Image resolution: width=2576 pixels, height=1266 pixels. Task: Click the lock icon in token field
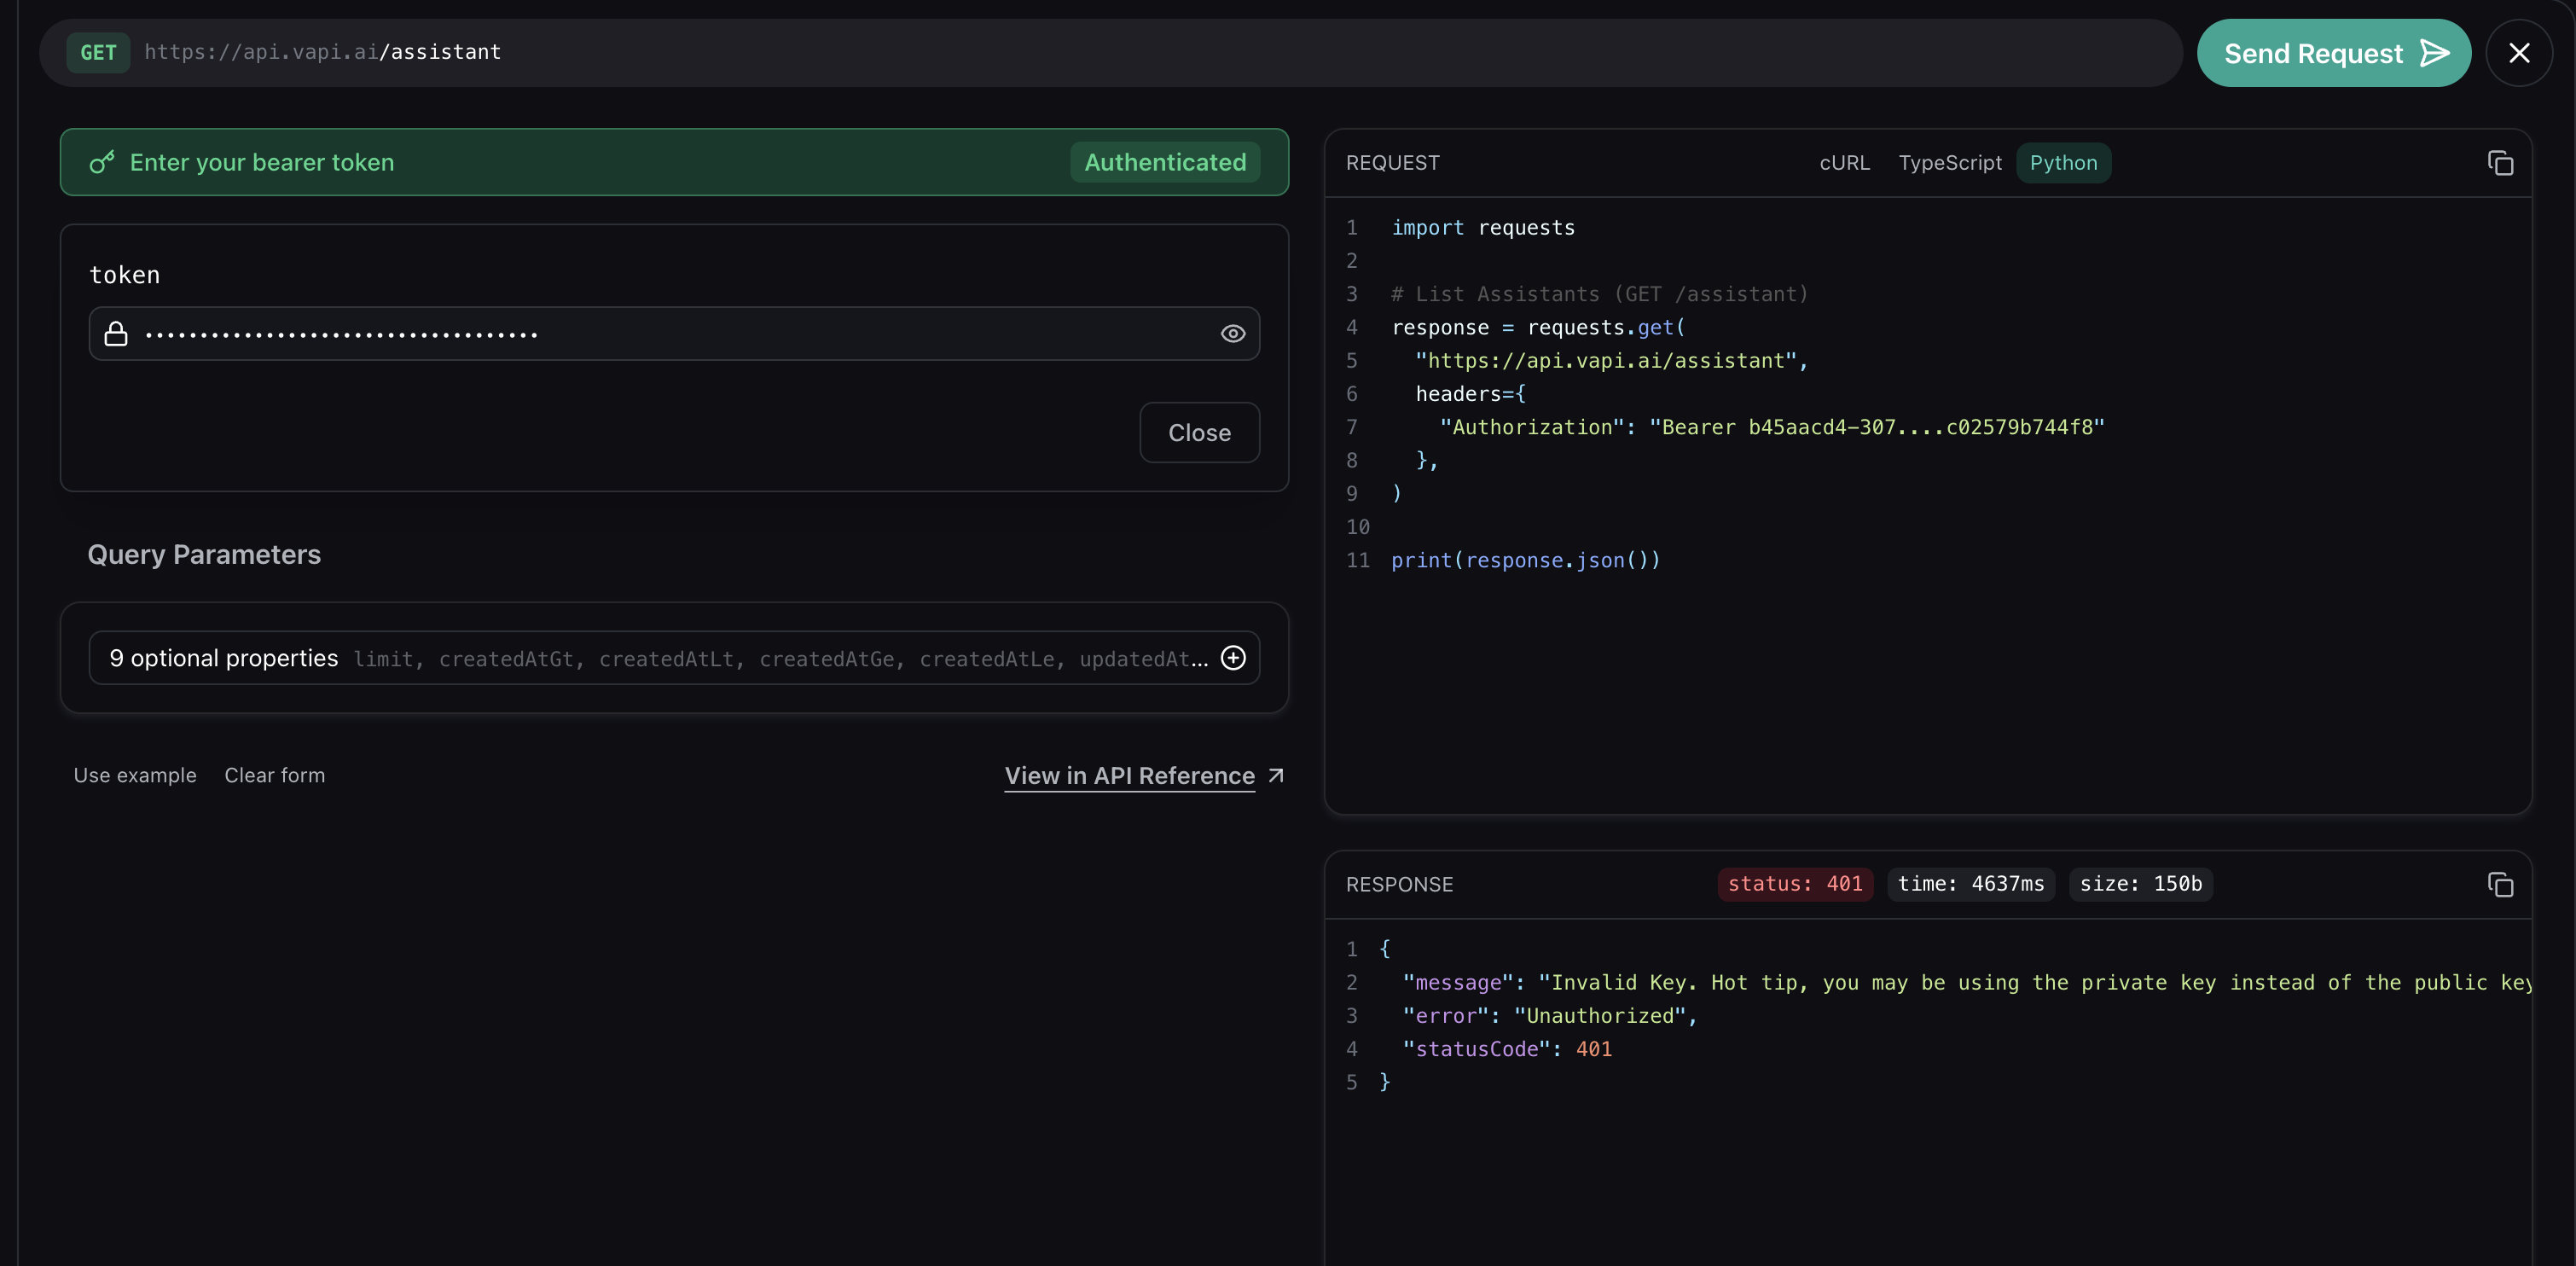click(116, 334)
